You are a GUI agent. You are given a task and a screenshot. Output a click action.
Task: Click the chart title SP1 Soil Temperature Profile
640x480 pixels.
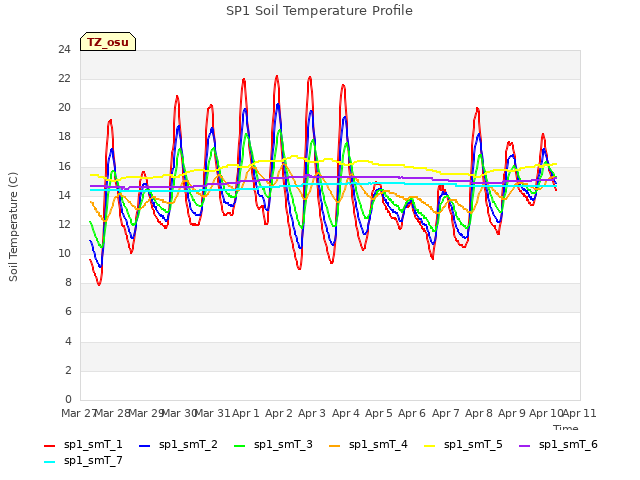coord(319,11)
